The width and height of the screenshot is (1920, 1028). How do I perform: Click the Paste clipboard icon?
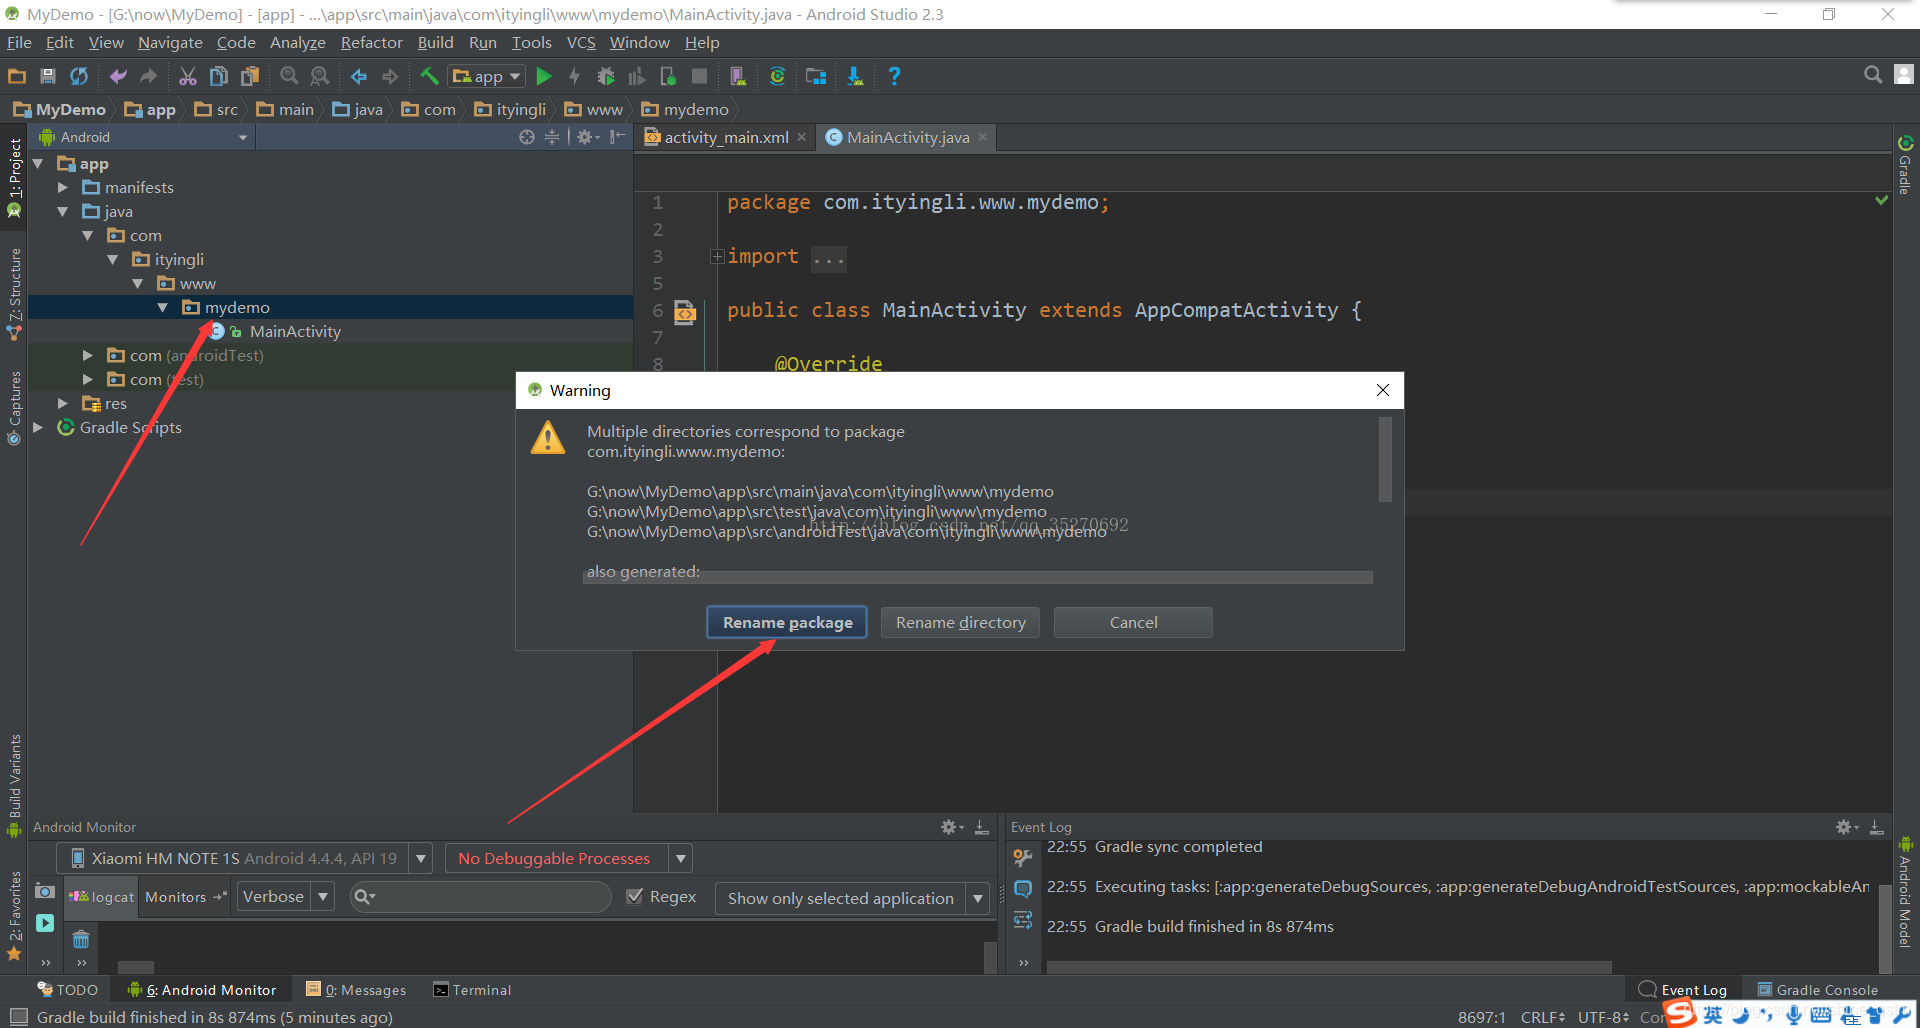tap(250, 76)
